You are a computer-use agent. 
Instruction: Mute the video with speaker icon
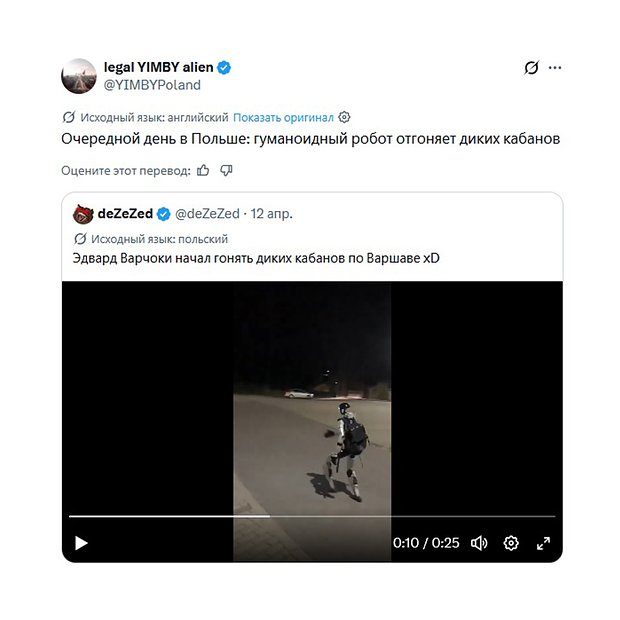point(479,543)
